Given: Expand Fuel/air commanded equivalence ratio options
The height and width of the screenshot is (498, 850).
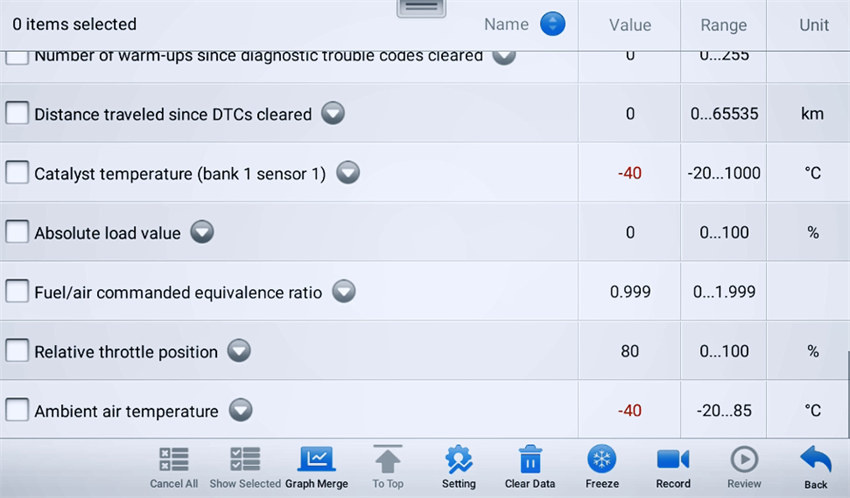Looking at the screenshot, I should pyautogui.click(x=344, y=292).
